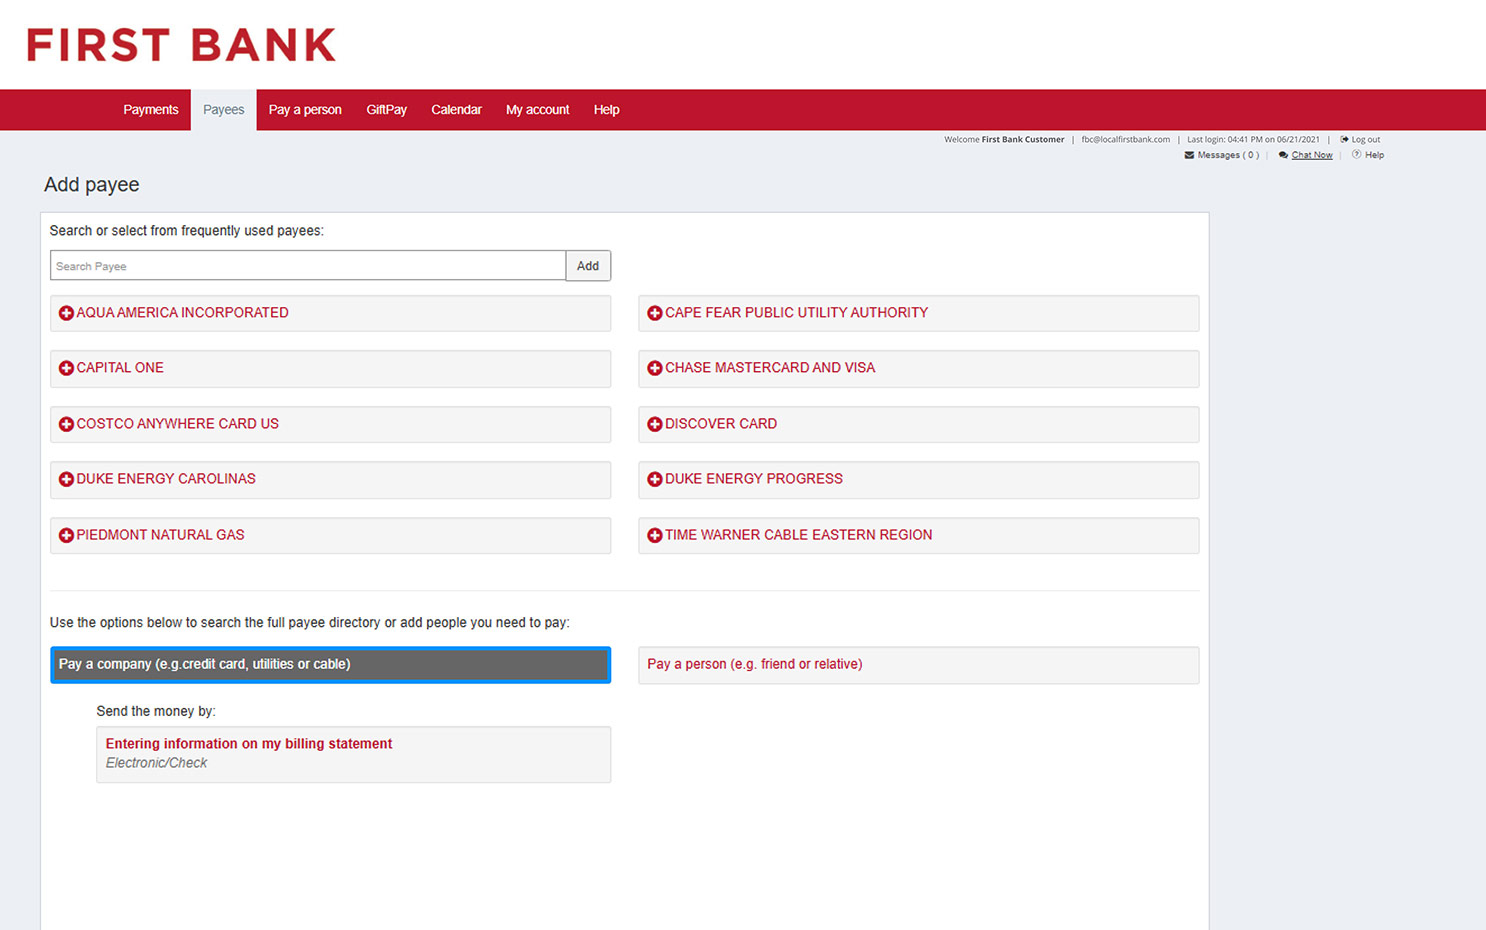Add DISCOVER CARD using its plus icon
This screenshot has width=1486, height=930.
654,424
